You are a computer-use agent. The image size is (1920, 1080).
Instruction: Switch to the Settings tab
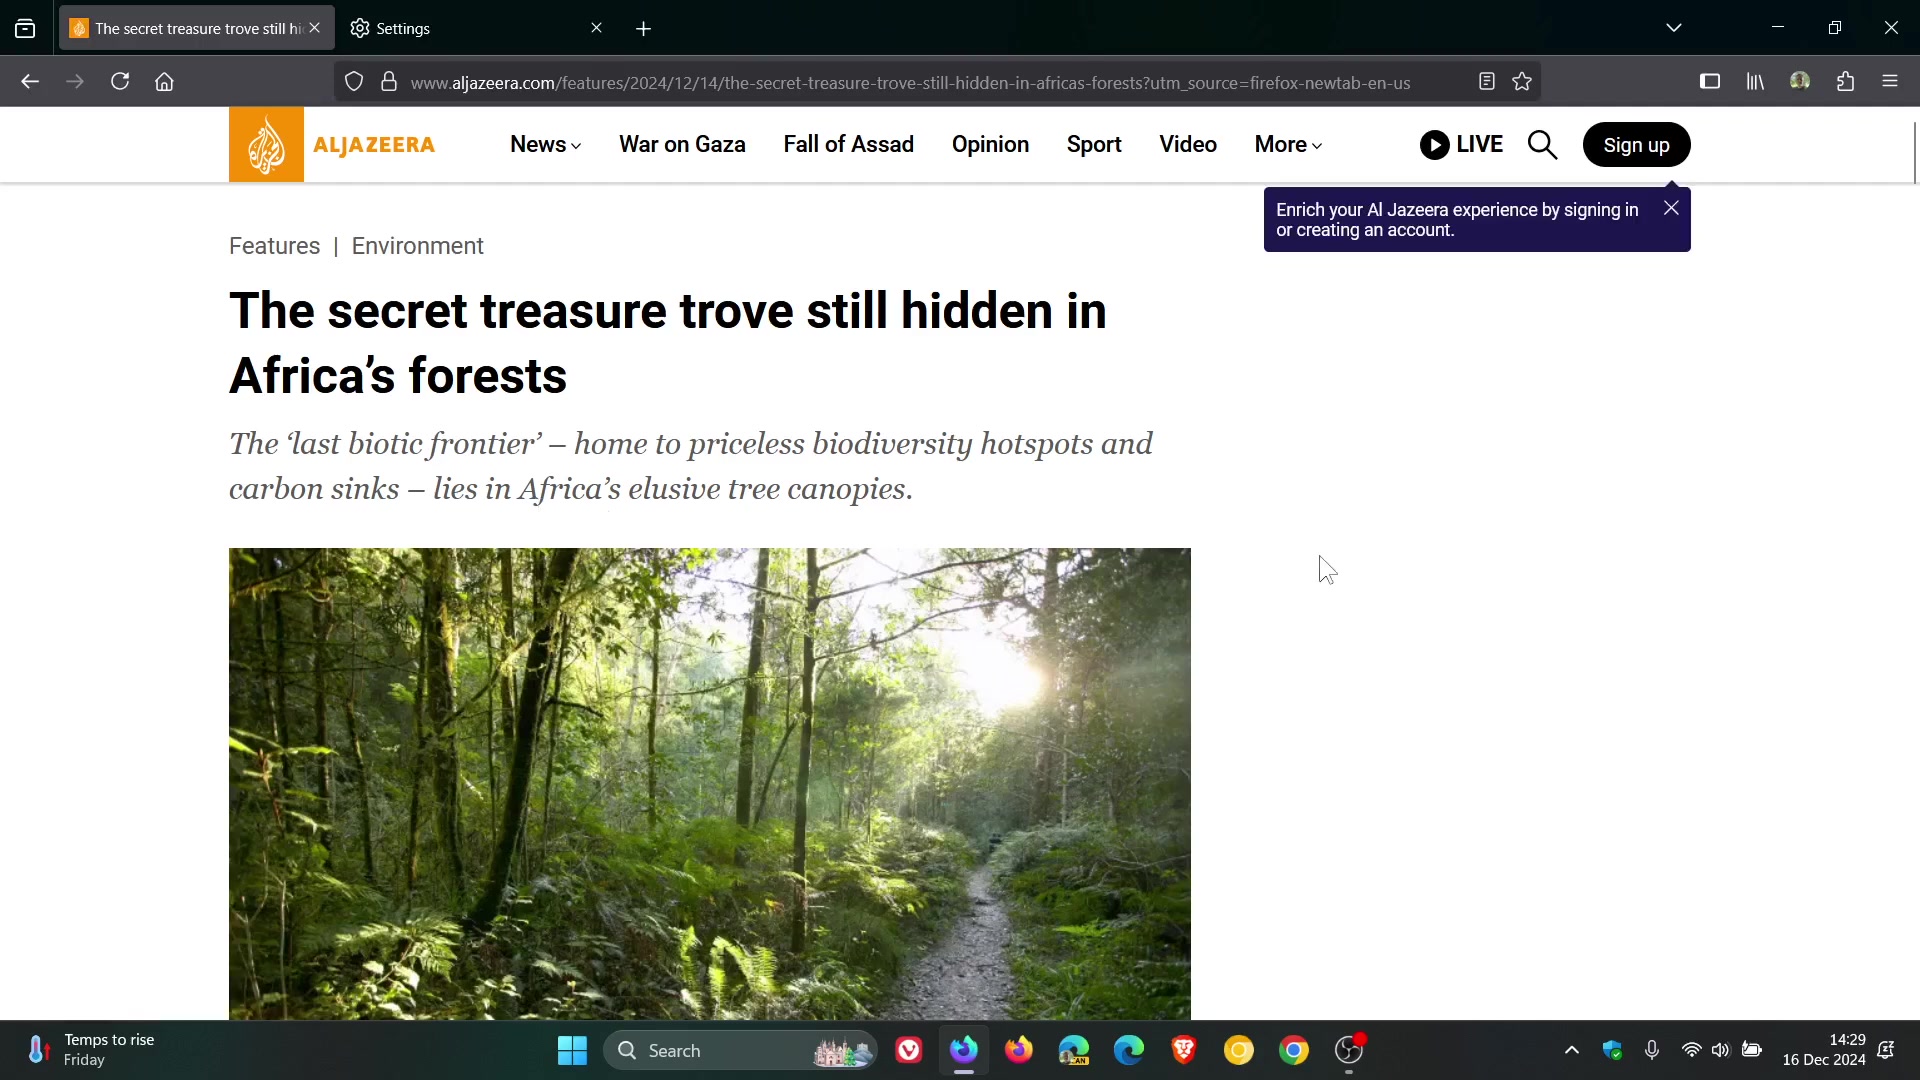pos(470,28)
